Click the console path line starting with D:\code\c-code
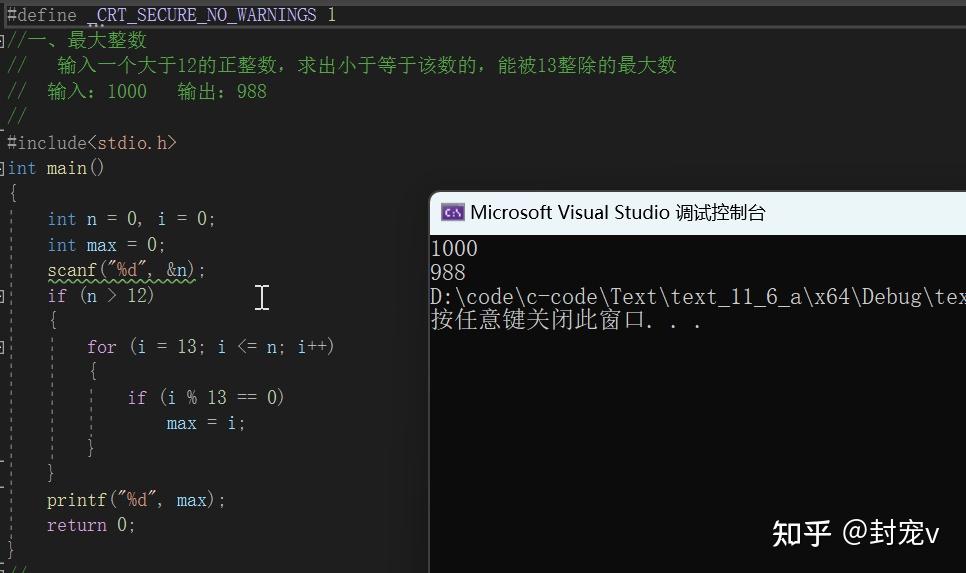The height and width of the screenshot is (573, 966). coord(698,297)
